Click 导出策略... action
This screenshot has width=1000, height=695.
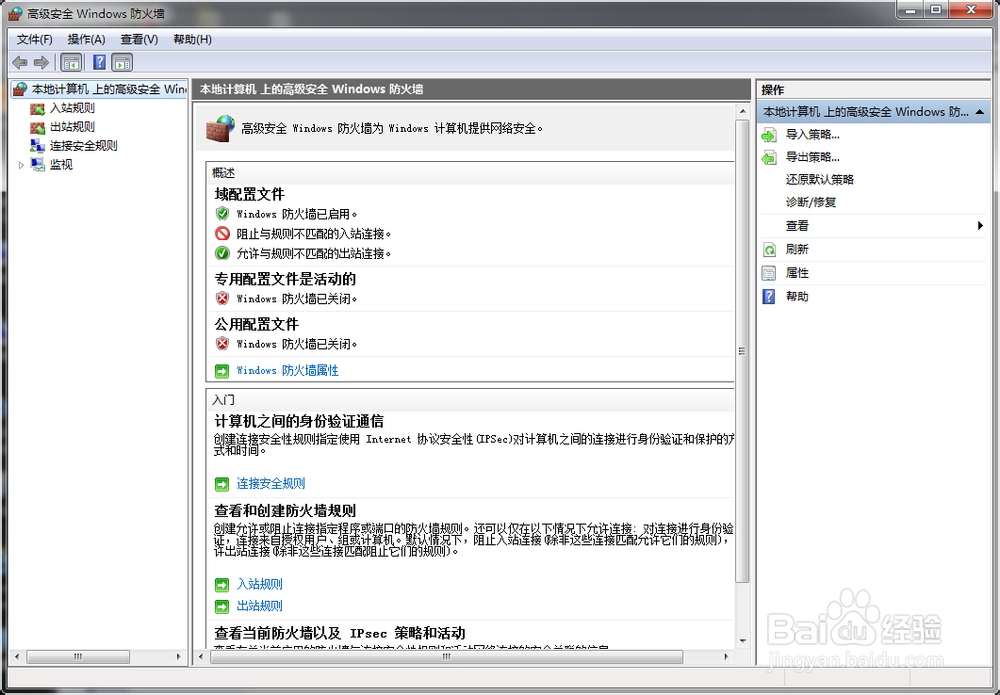(812, 157)
